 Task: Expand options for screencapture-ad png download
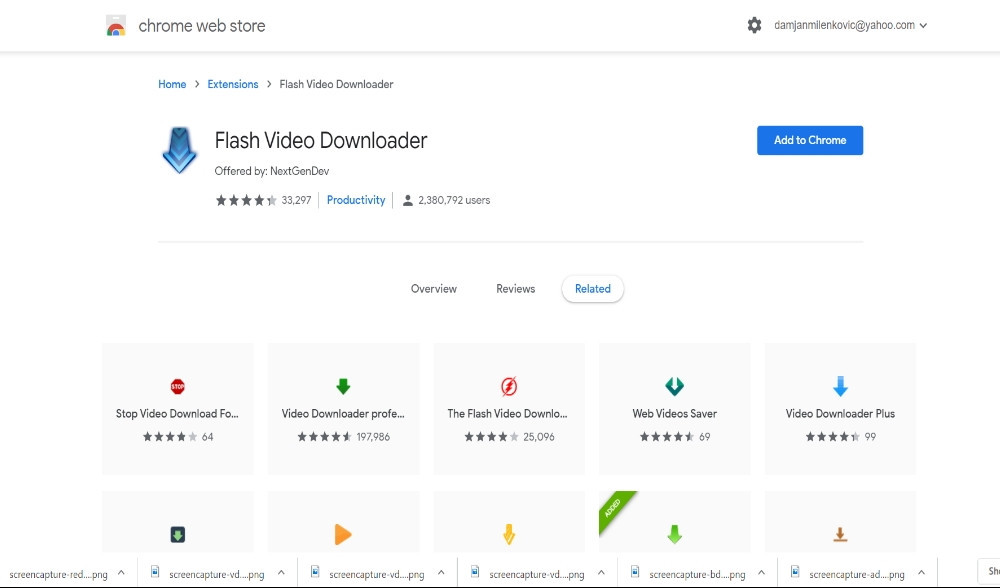pyautogui.click(x=921, y=573)
